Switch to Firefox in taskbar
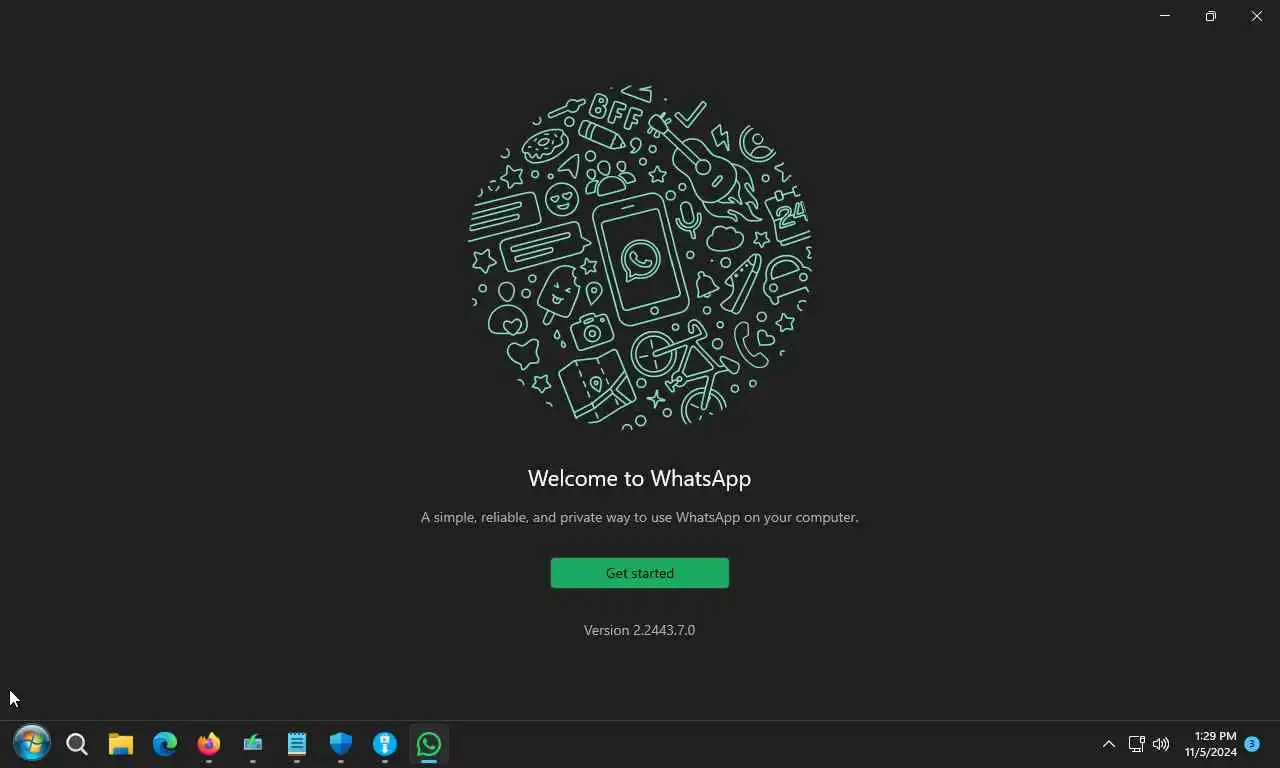 pyautogui.click(x=209, y=744)
